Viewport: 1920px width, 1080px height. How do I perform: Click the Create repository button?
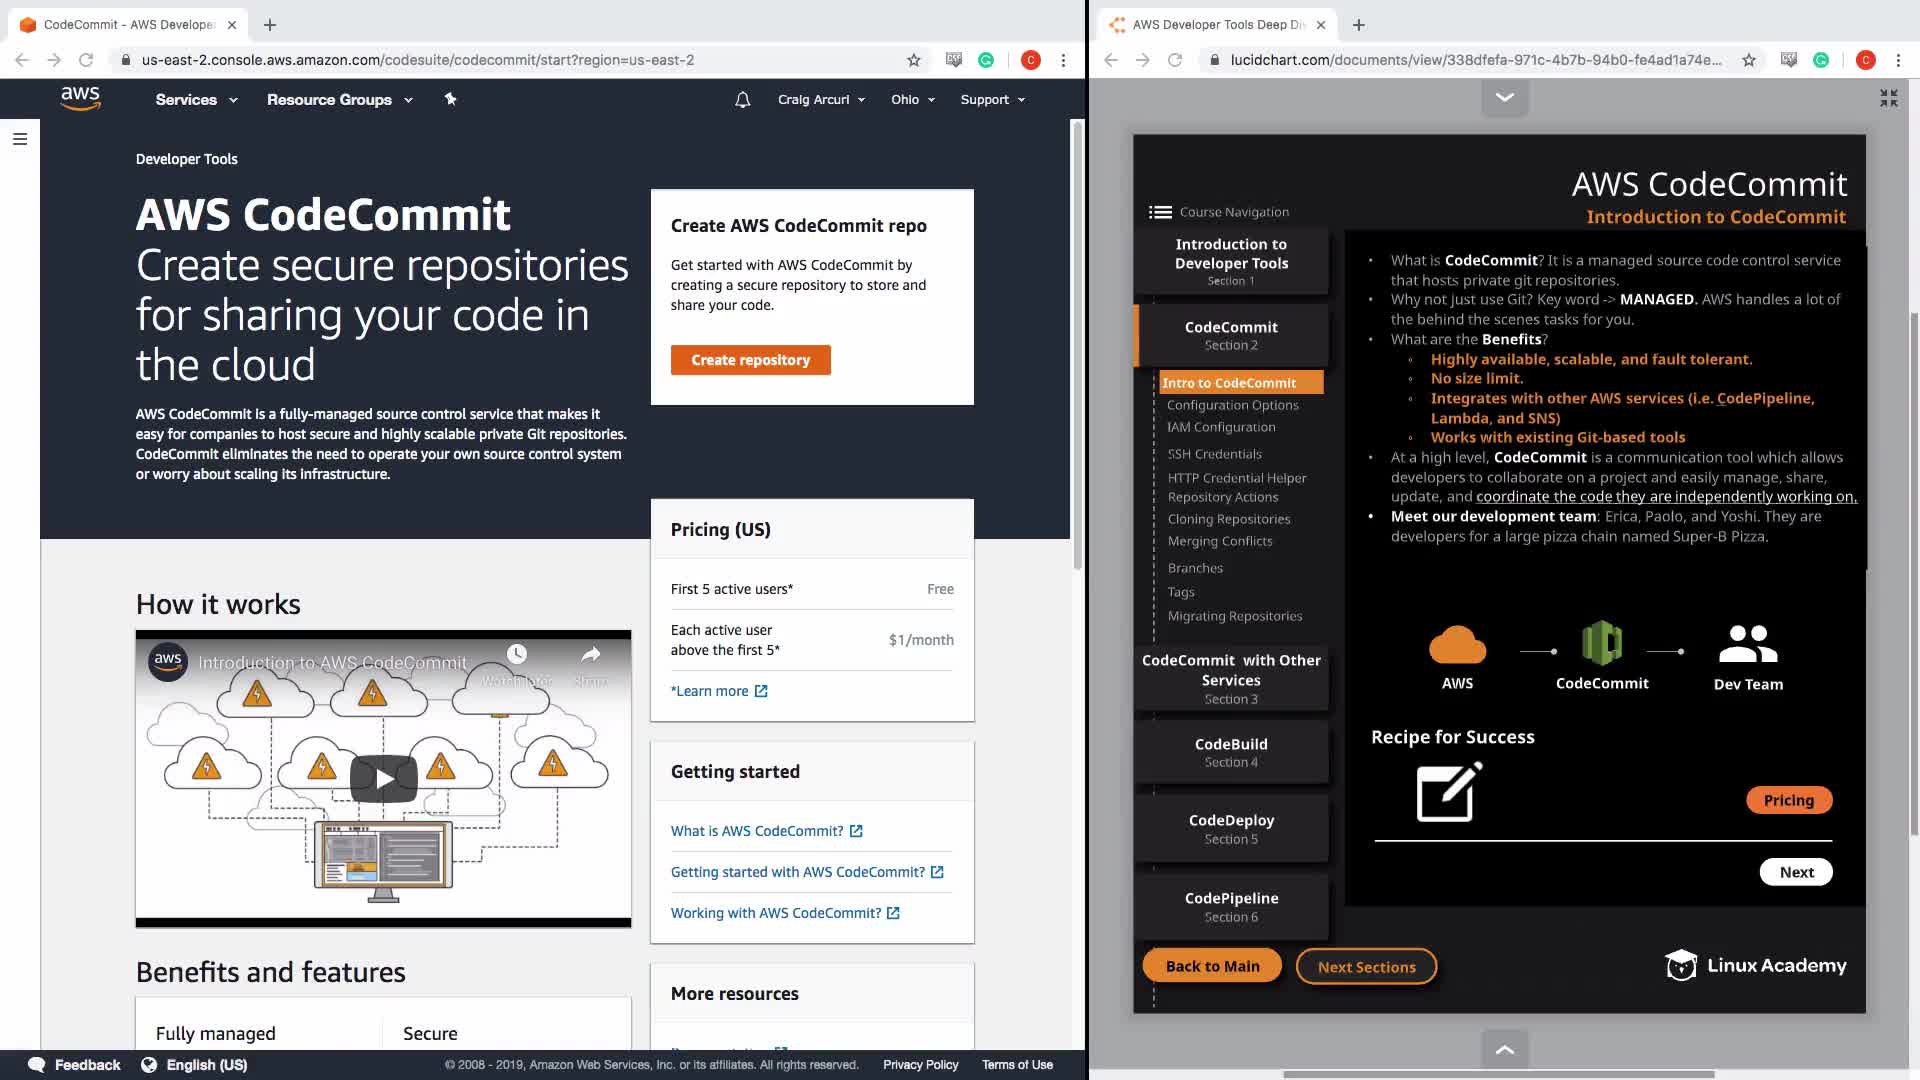pos(750,360)
